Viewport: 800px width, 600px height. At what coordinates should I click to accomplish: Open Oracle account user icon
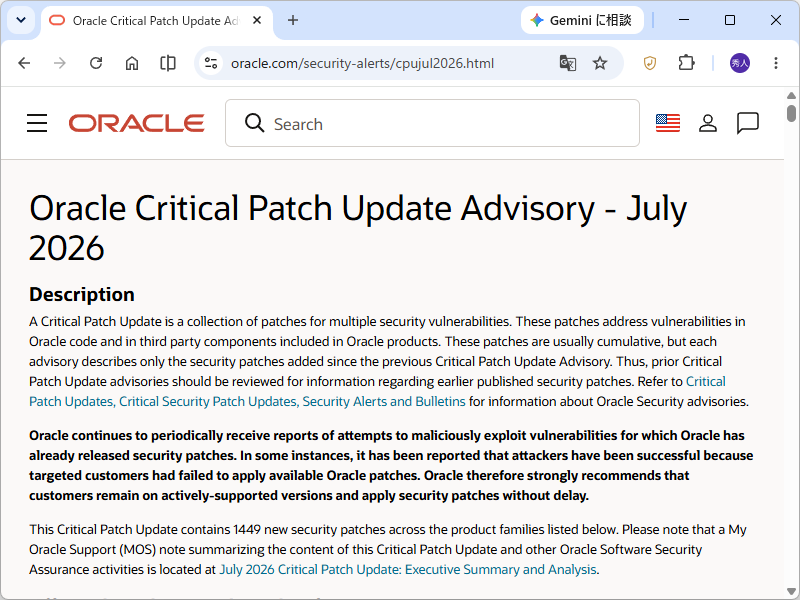708,123
